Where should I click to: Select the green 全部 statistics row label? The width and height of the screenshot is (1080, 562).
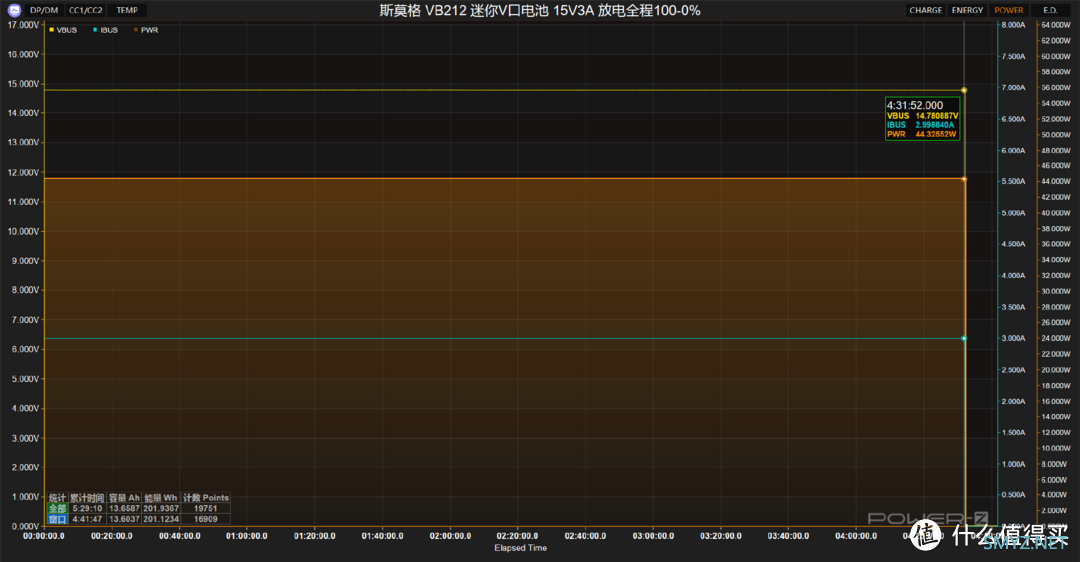[57, 508]
